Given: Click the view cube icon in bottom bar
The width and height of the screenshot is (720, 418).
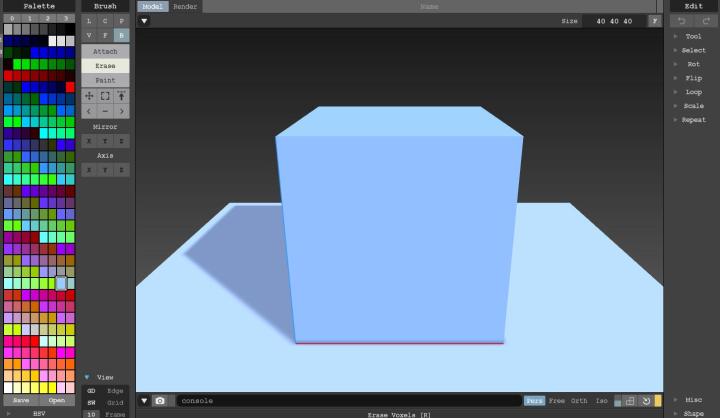Looking at the screenshot, I should click(x=630, y=401).
